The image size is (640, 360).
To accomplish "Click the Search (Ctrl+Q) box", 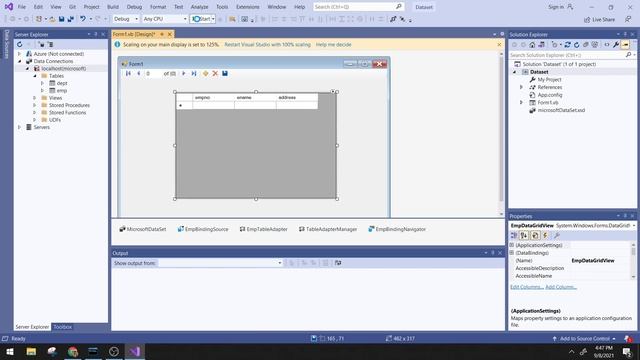I will coord(358,7).
